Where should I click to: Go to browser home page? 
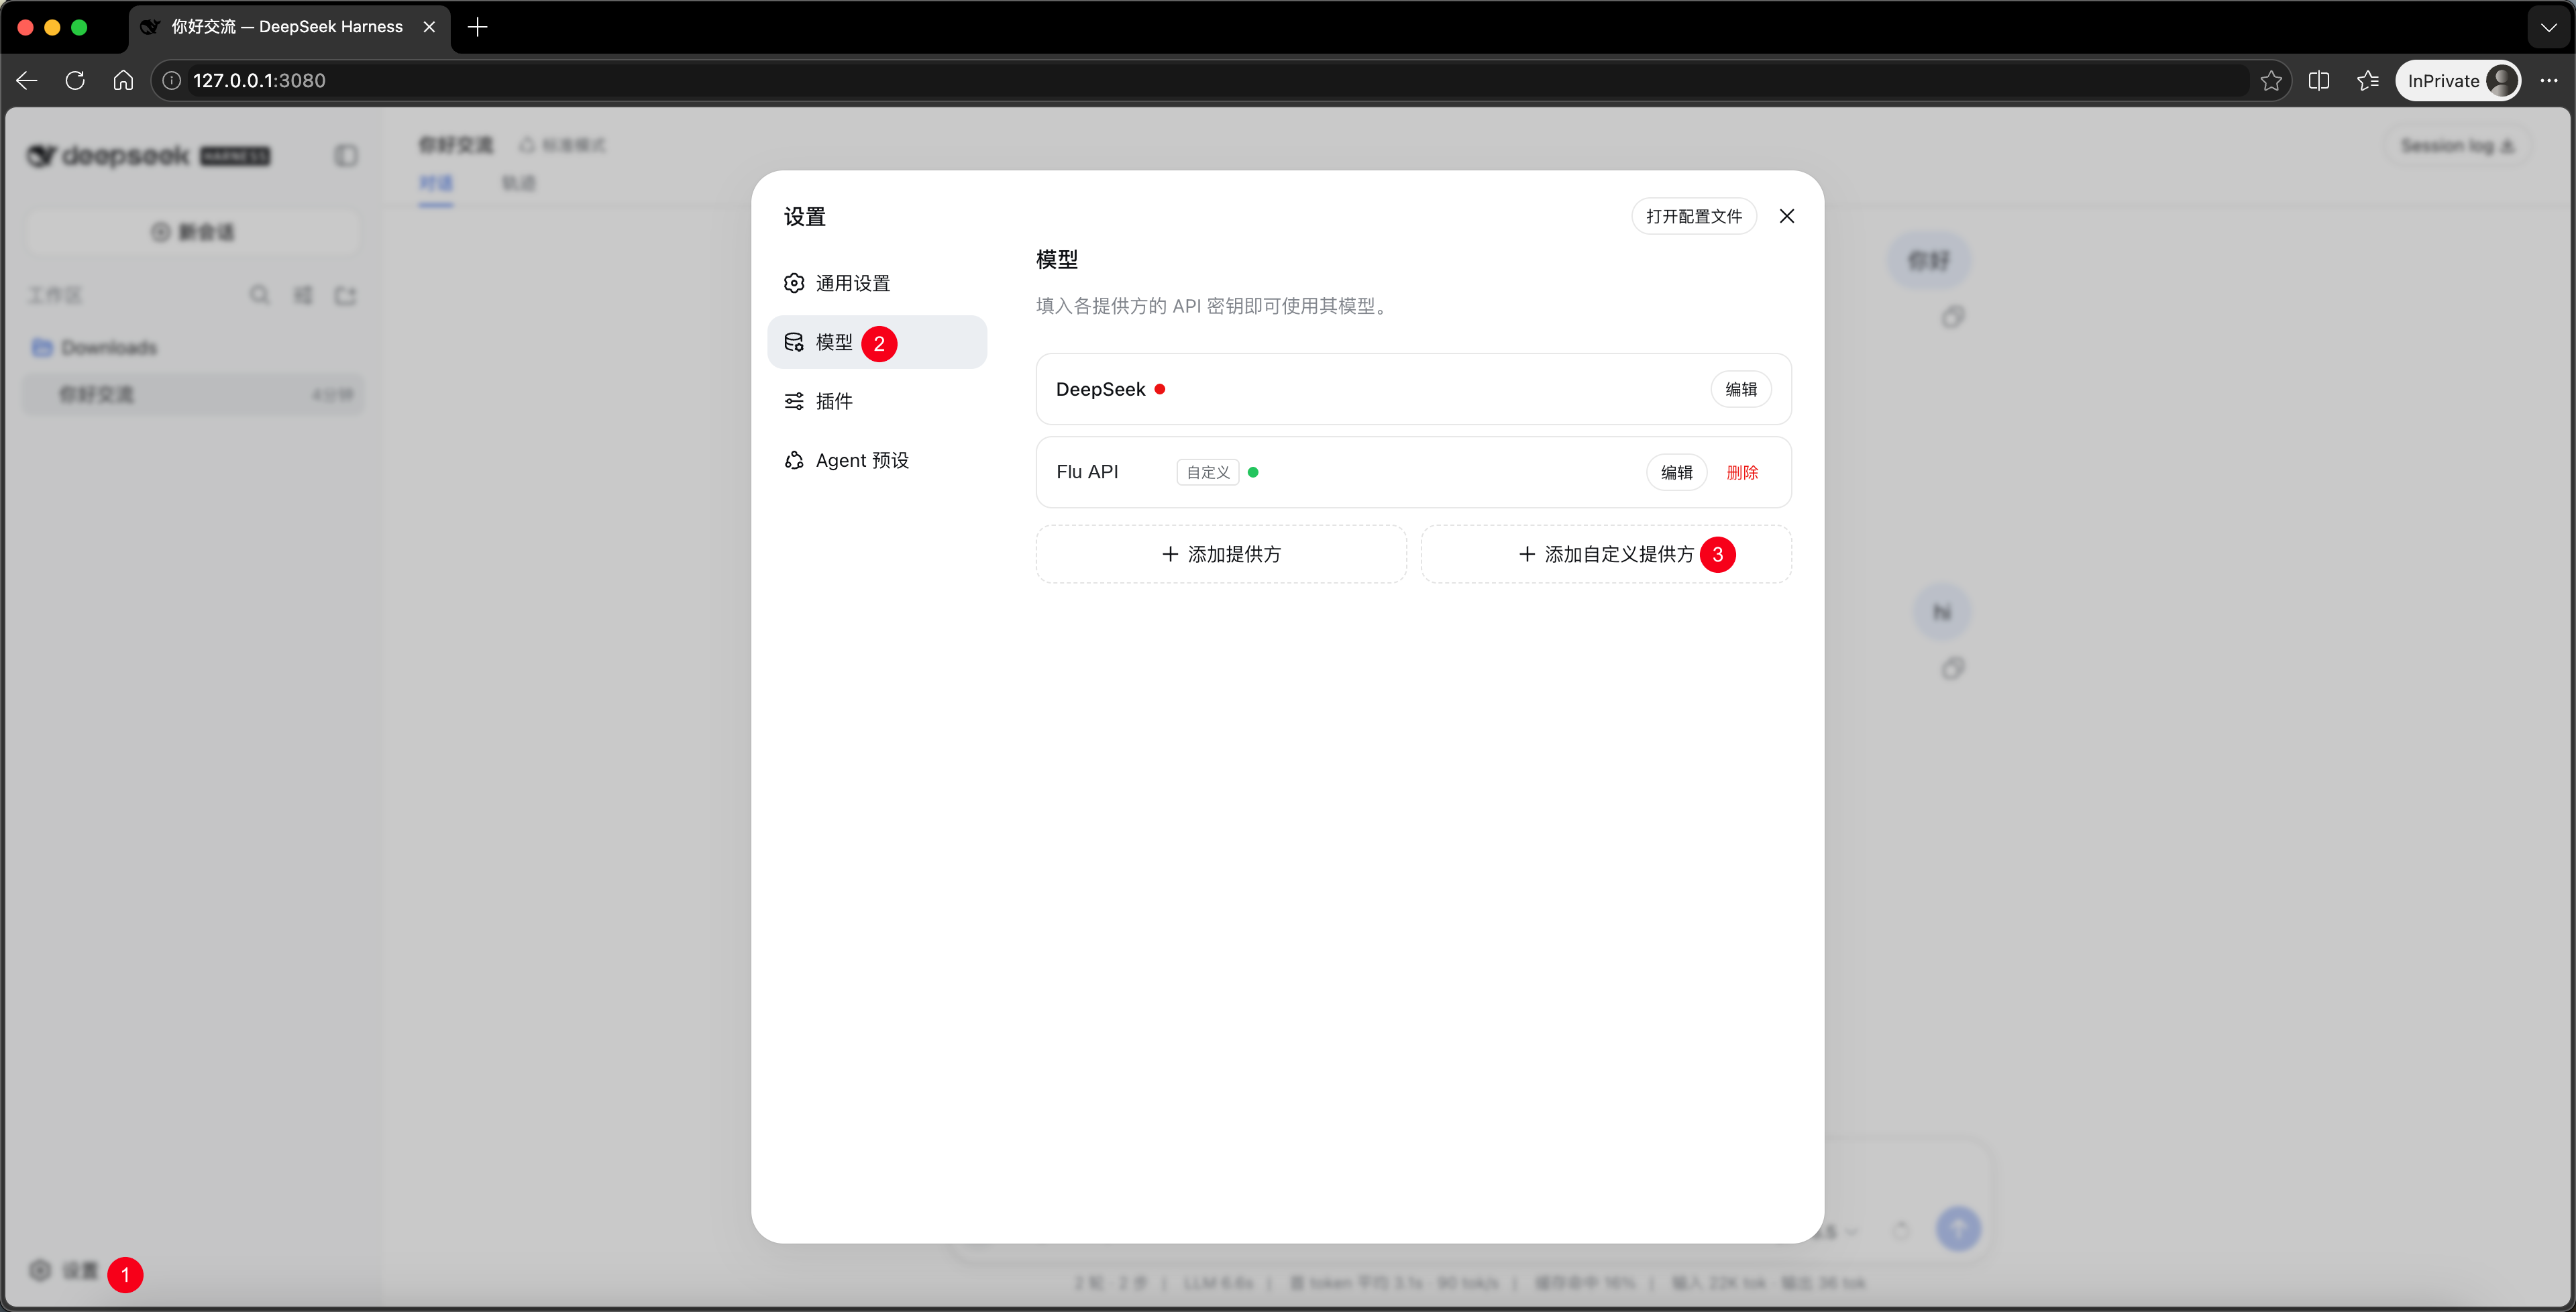pyautogui.click(x=123, y=80)
